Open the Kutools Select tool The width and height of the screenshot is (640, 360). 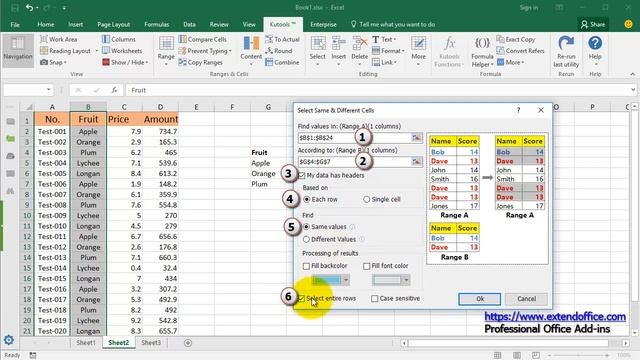(x=318, y=50)
